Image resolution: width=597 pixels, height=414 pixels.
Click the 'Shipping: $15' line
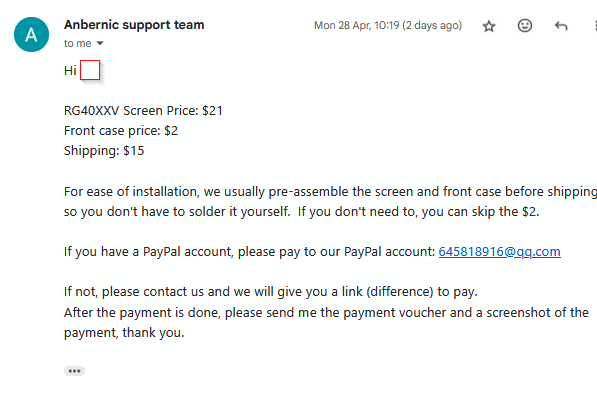click(104, 151)
